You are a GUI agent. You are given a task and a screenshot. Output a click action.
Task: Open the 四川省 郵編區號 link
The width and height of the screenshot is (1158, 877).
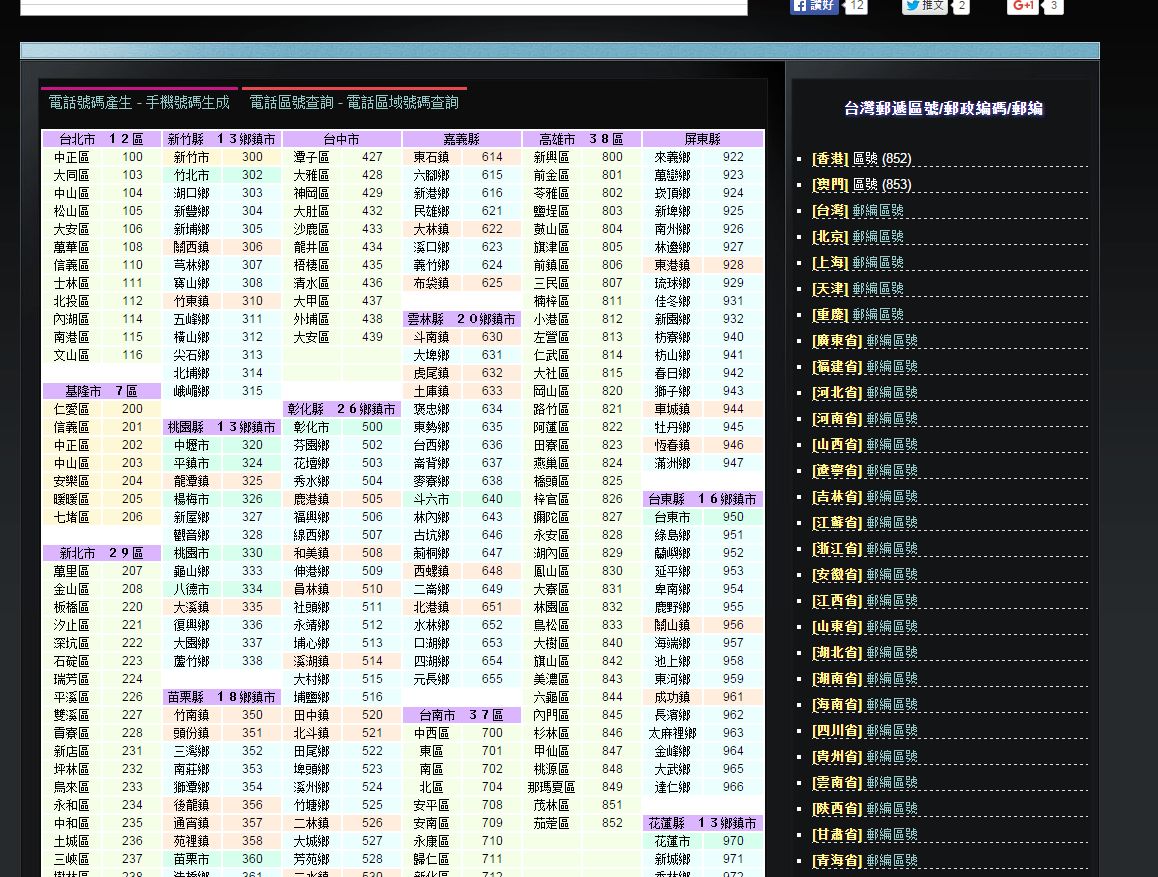point(865,731)
